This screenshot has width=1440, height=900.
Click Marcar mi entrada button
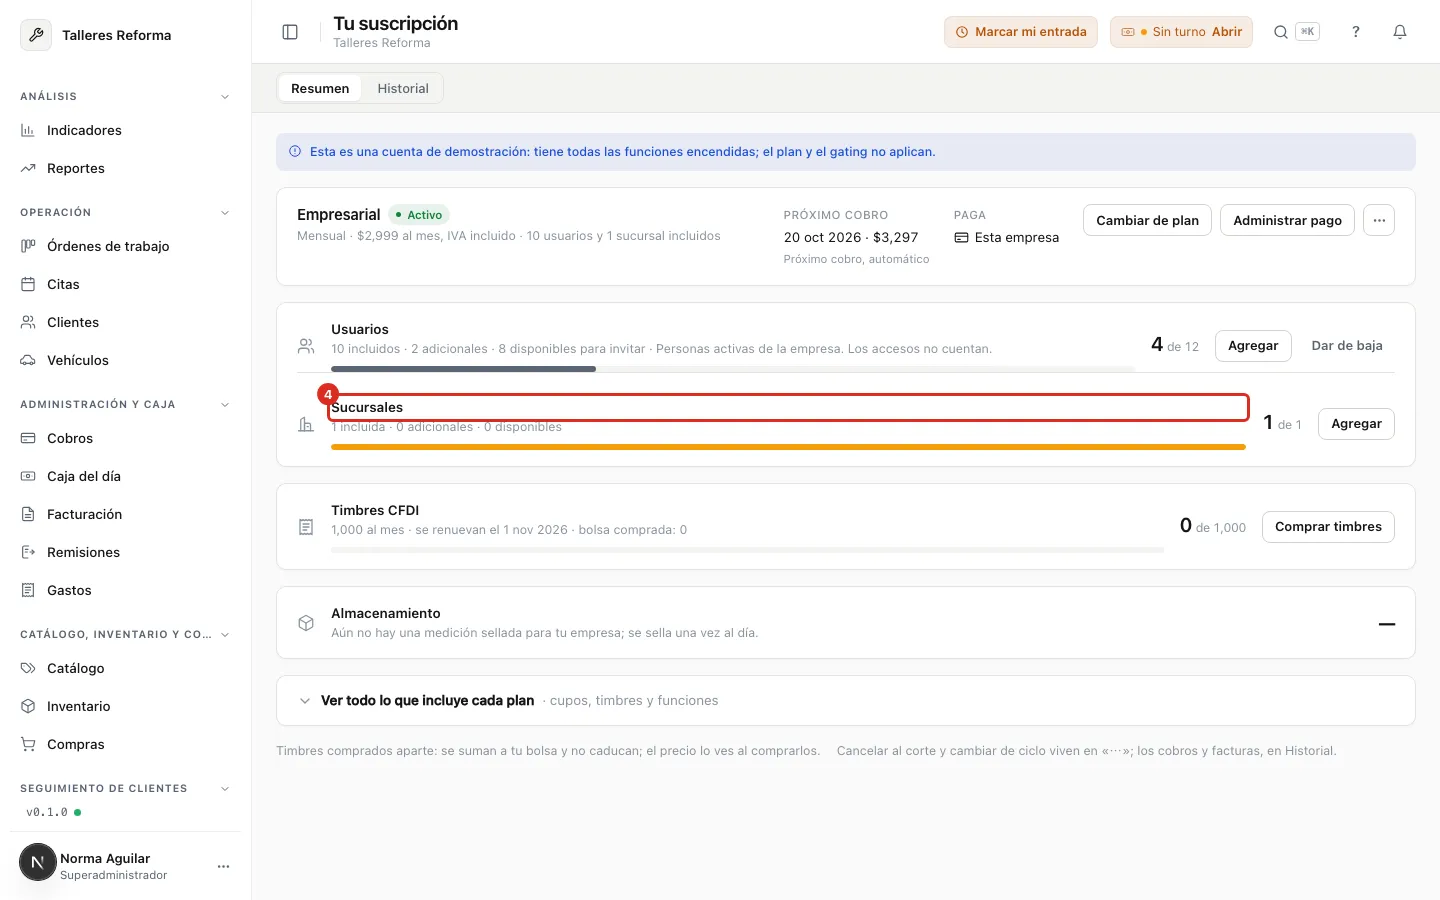pyautogui.click(x=1021, y=32)
